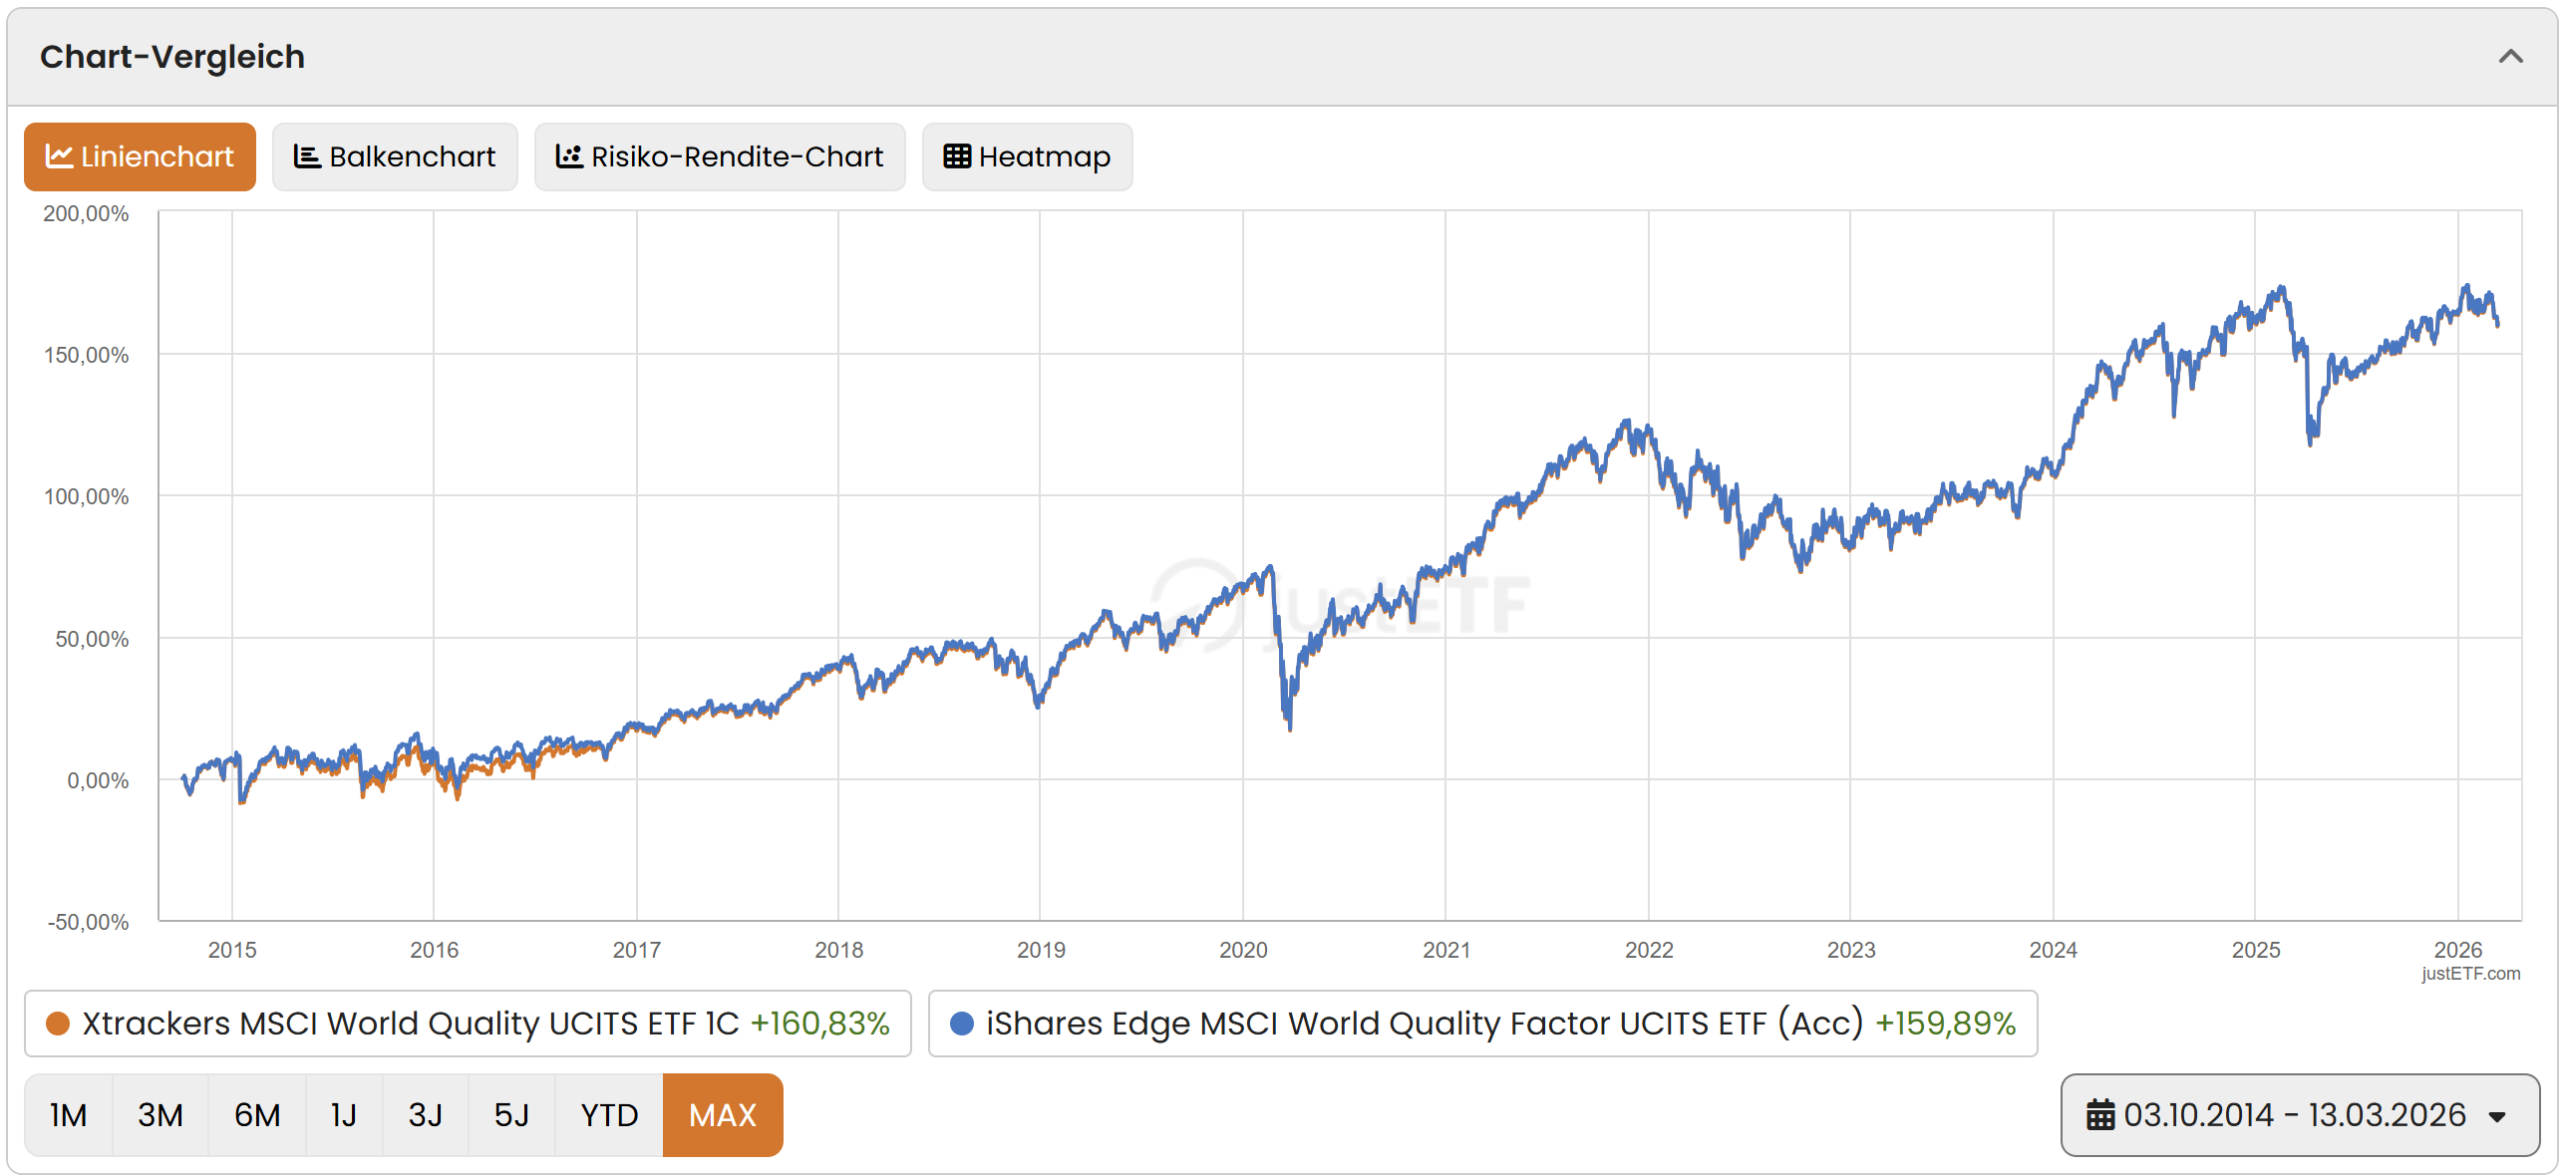The width and height of the screenshot is (2560, 1176).
Task: Click the grid icon in Heatmap
Action: click(957, 157)
